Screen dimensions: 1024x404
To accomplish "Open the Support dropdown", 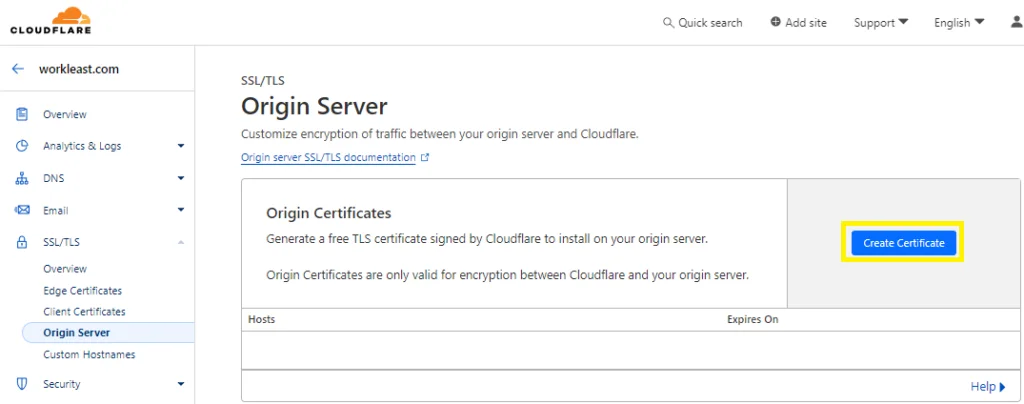I will [x=881, y=23].
